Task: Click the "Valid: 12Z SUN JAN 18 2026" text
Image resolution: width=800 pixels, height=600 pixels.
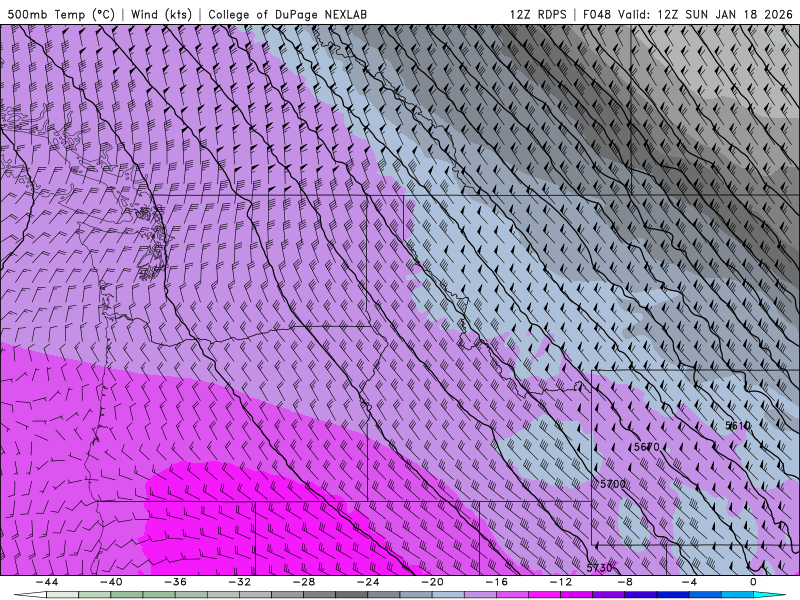Action: 705,14
